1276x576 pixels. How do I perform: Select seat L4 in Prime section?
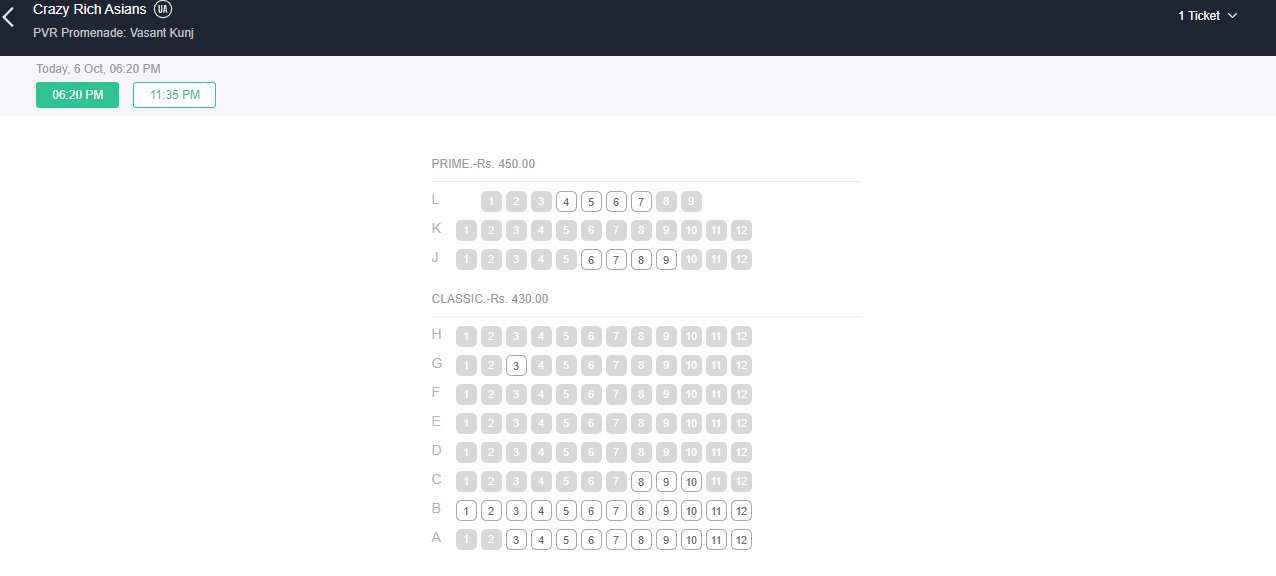(x=566, y=201)
